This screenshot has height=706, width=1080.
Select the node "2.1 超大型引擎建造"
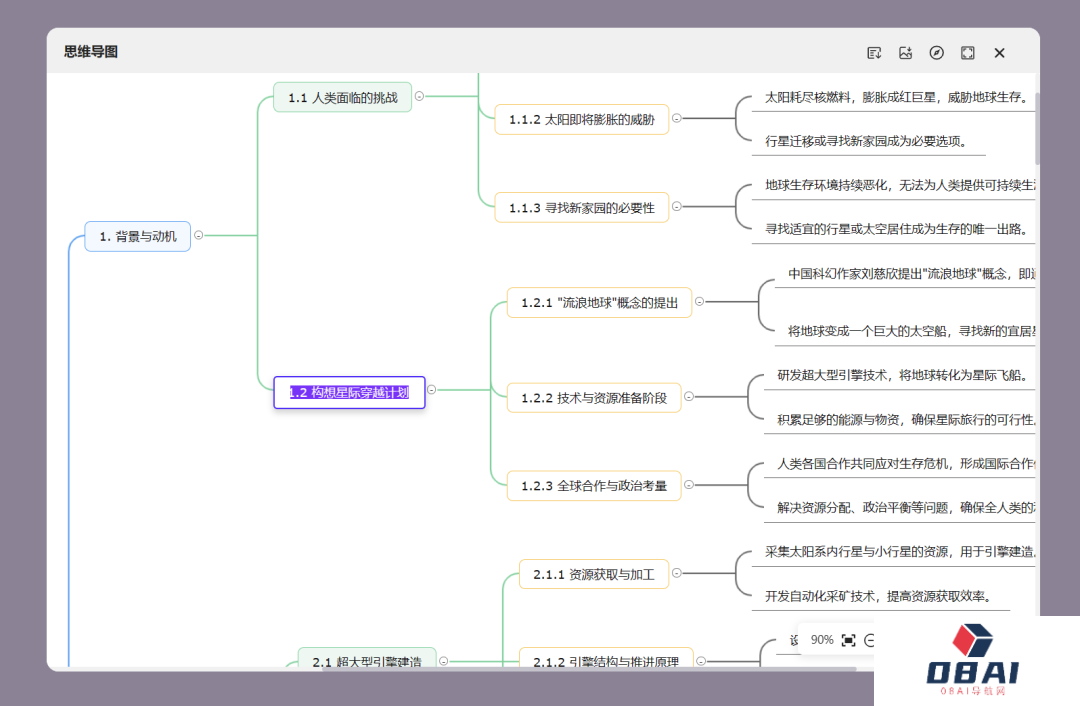366,661
